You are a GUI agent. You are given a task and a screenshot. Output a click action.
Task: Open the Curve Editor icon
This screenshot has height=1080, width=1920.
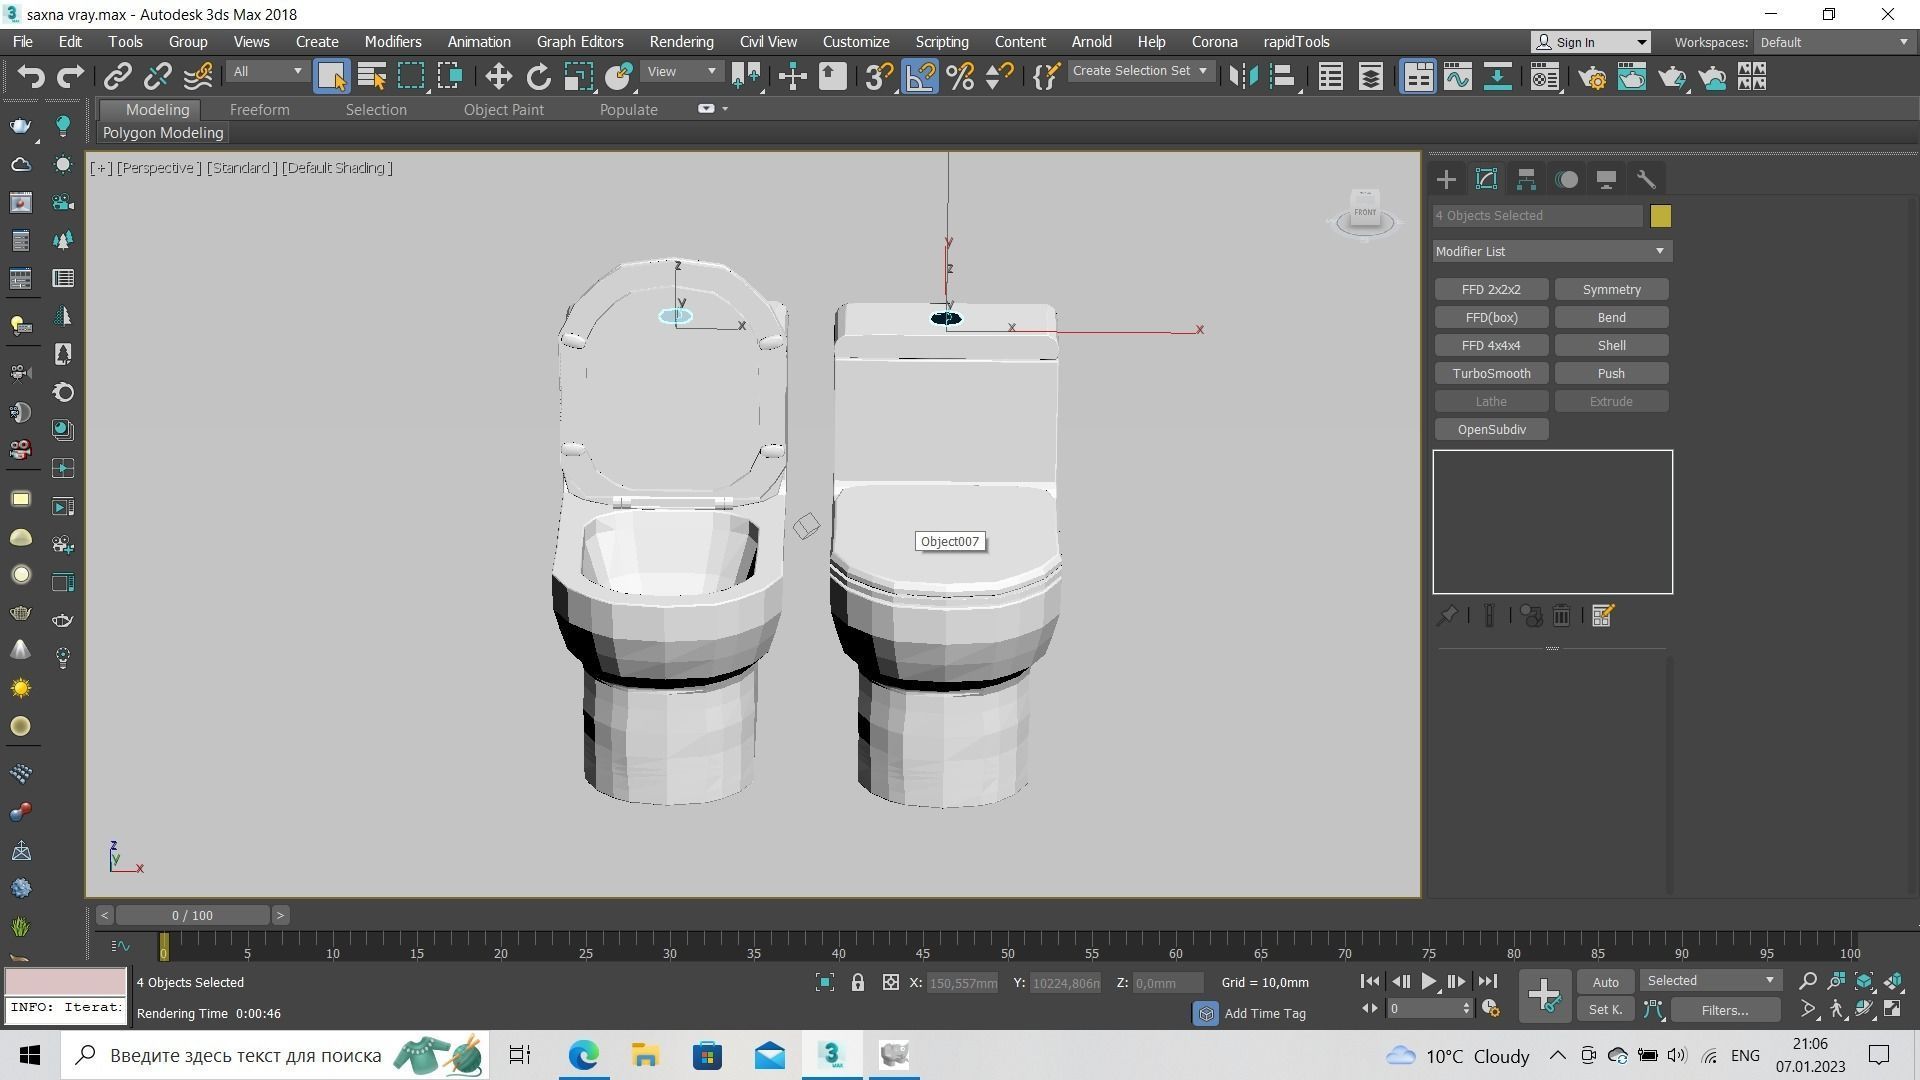1457,77
